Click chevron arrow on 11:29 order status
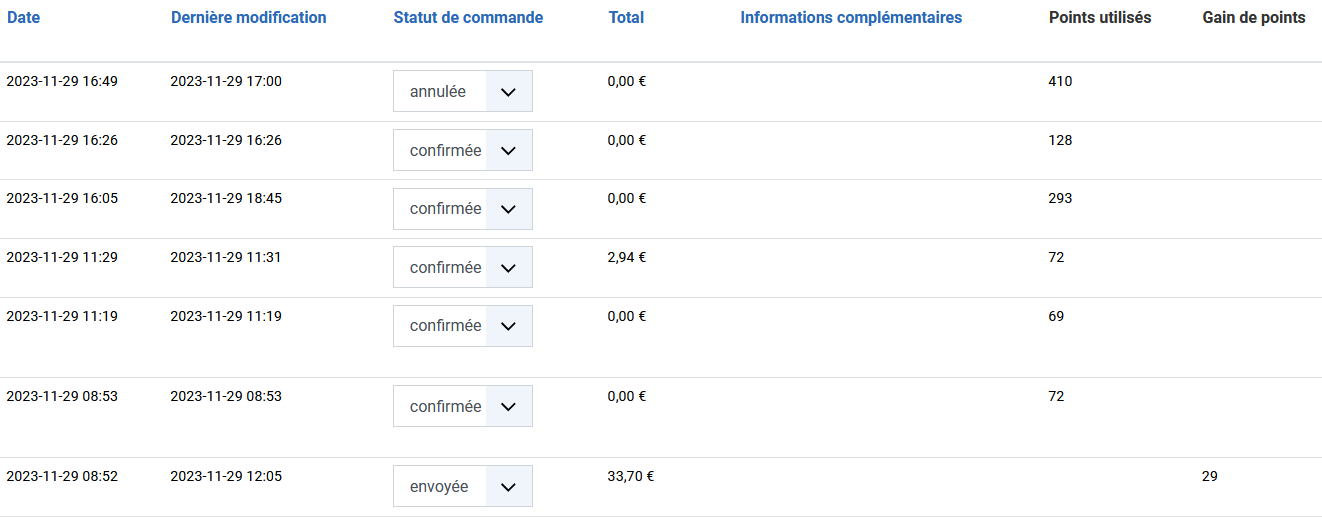Image resolution: width=1322 pixels, height=520 pixels. [508, 267]
